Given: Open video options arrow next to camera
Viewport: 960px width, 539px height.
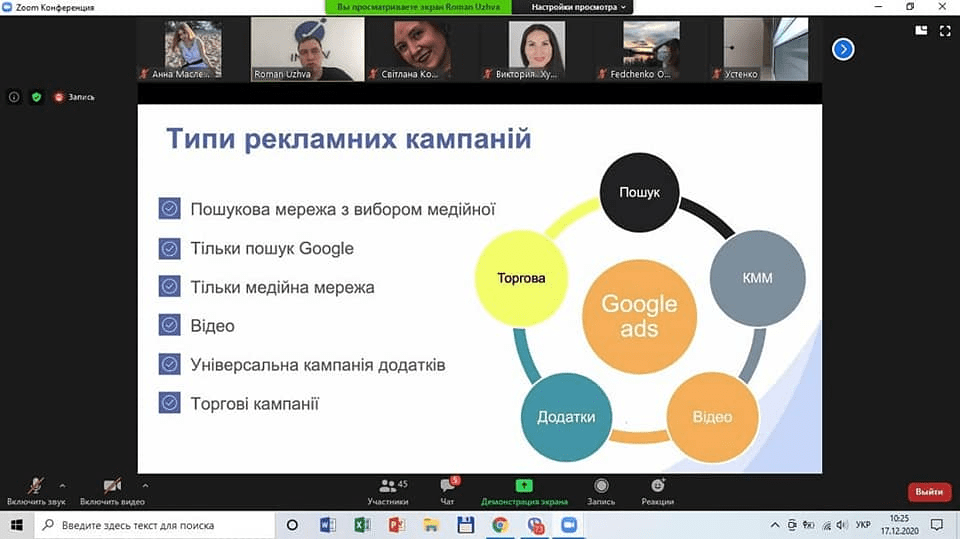Looking at the screenshot, I should pyautogui.click(x=145, y=486).
